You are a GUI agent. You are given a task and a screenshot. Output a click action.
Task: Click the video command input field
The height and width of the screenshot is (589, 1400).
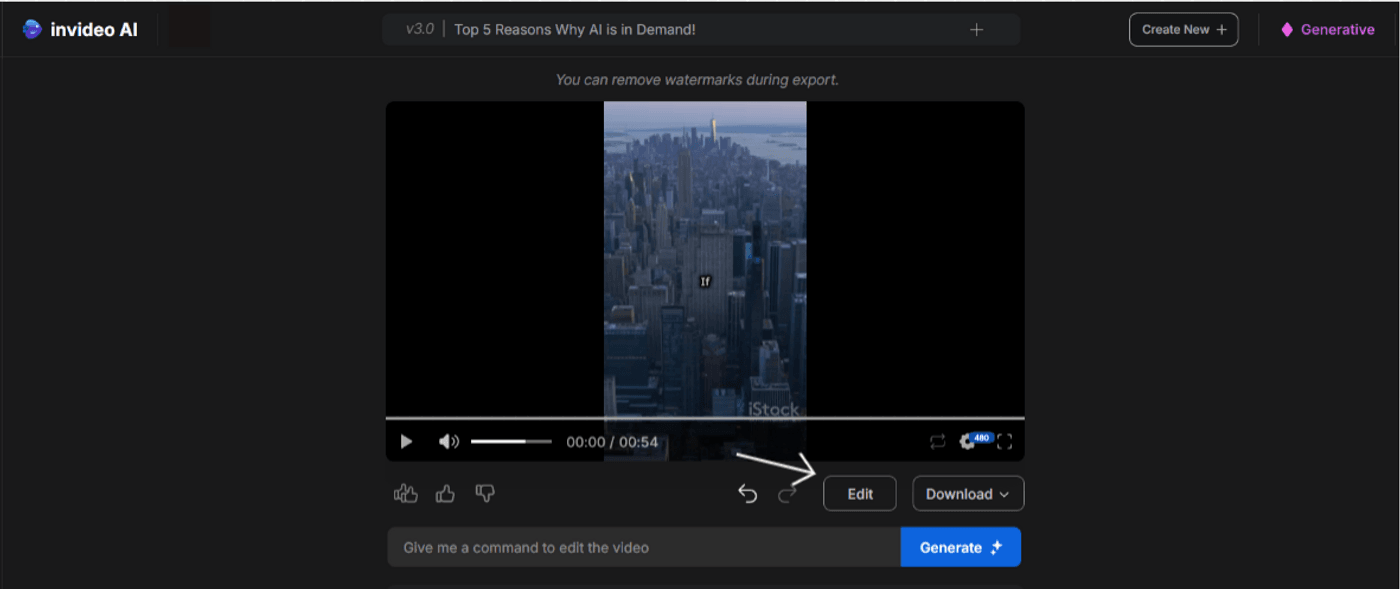640,547
